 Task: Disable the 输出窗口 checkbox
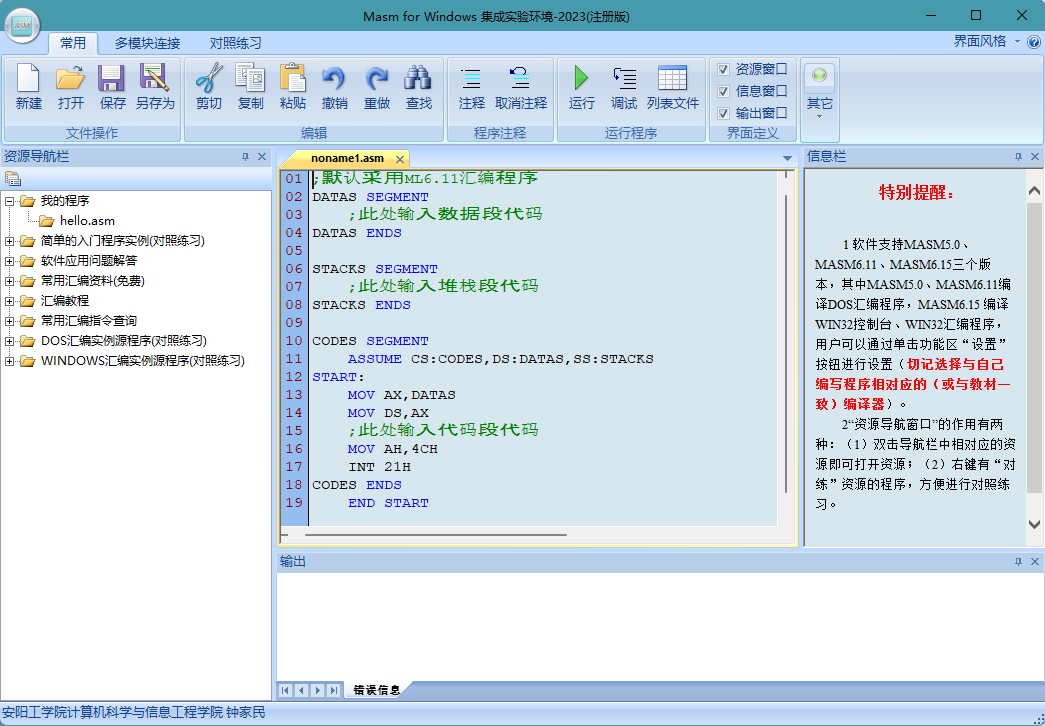[x=723, y=113]
